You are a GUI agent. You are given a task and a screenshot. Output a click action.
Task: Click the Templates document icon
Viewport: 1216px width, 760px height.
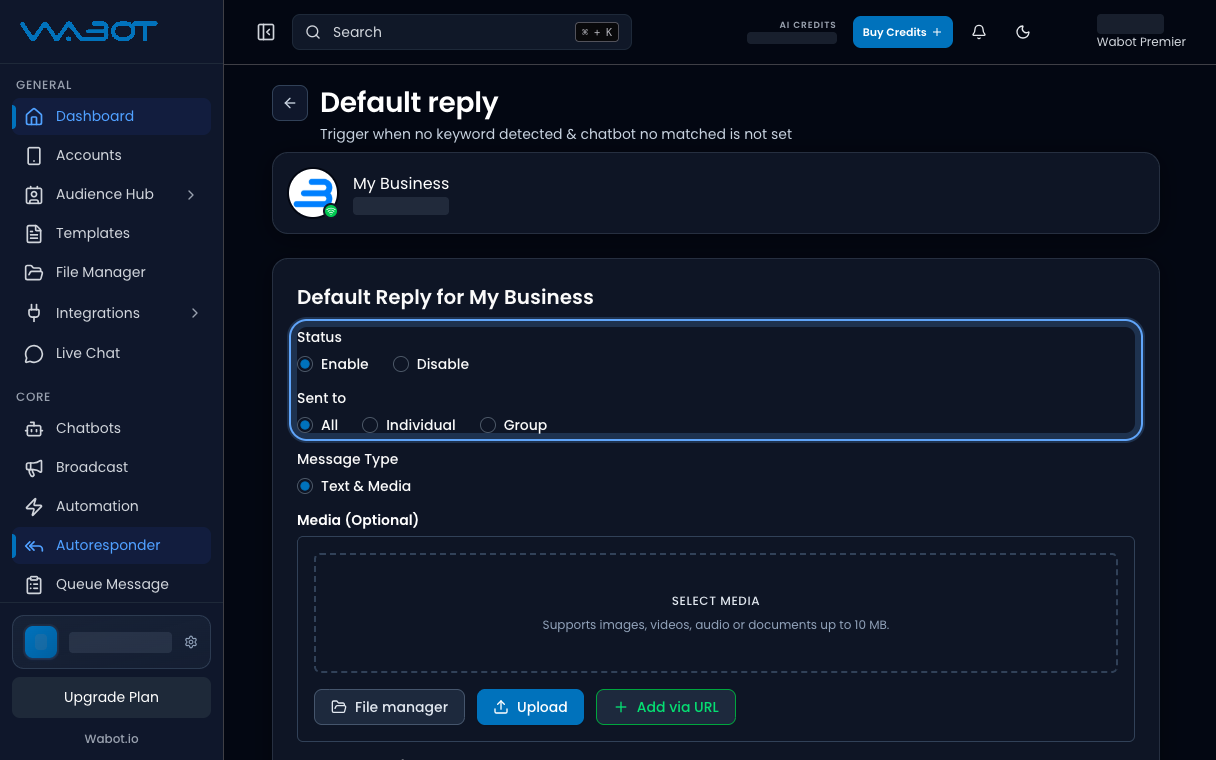(x=34, y=233)
